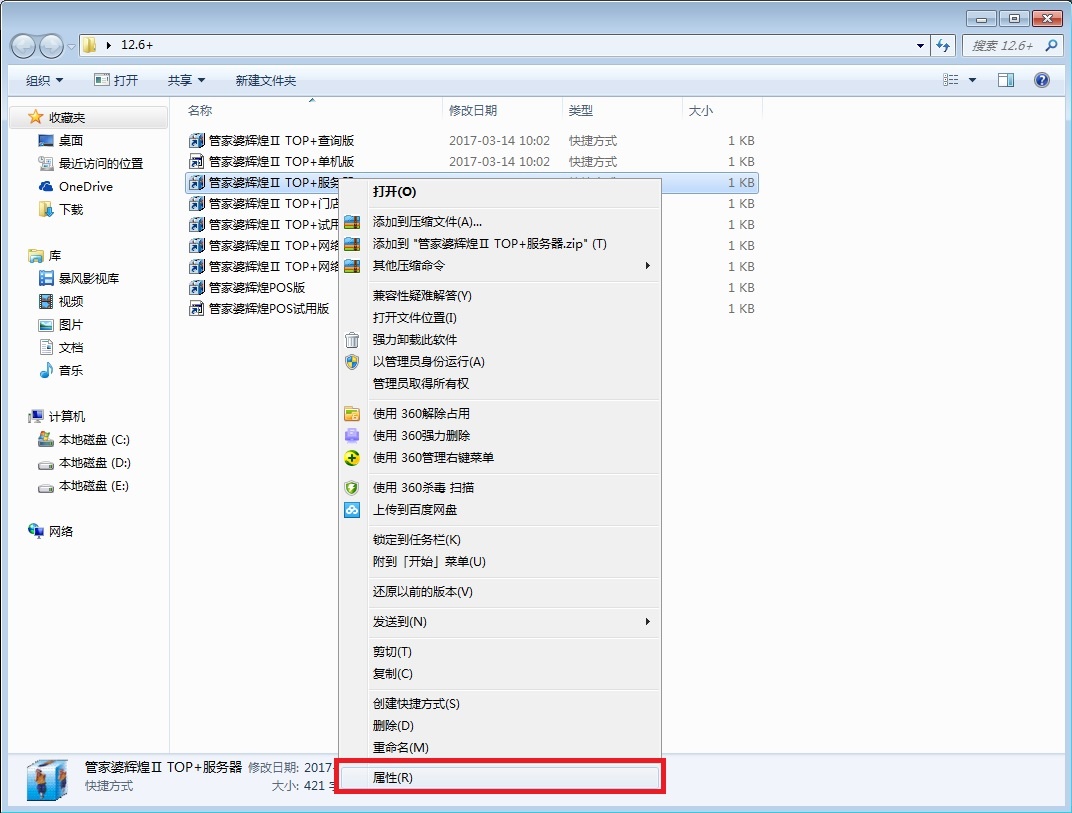Choose 复制(C) in context menu
The height and width of the screenshot is (813, 1072).
click(x=500, y=674)
